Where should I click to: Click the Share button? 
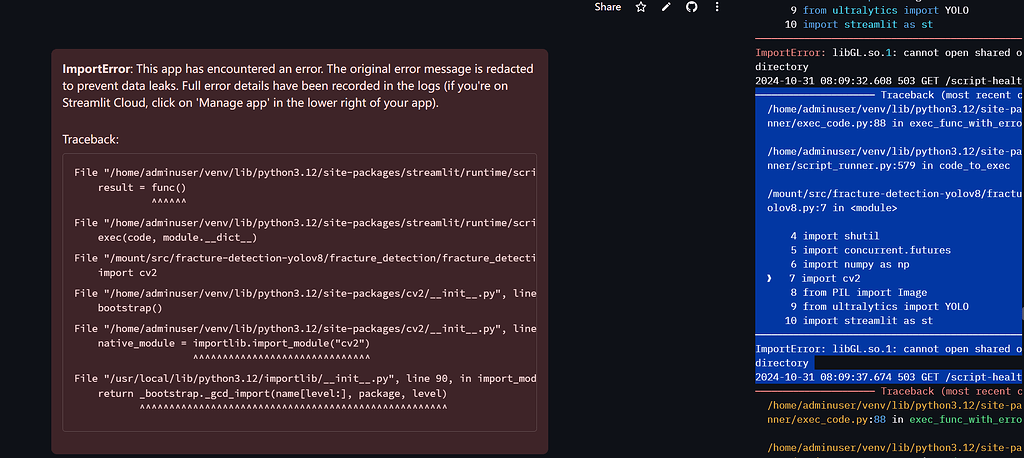coord(607,7)
